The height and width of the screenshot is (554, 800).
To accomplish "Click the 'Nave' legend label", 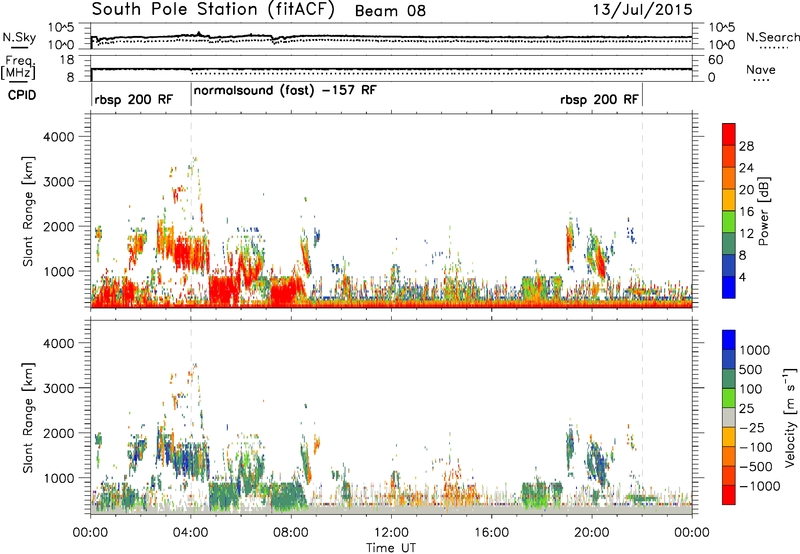I will point(761,70).
